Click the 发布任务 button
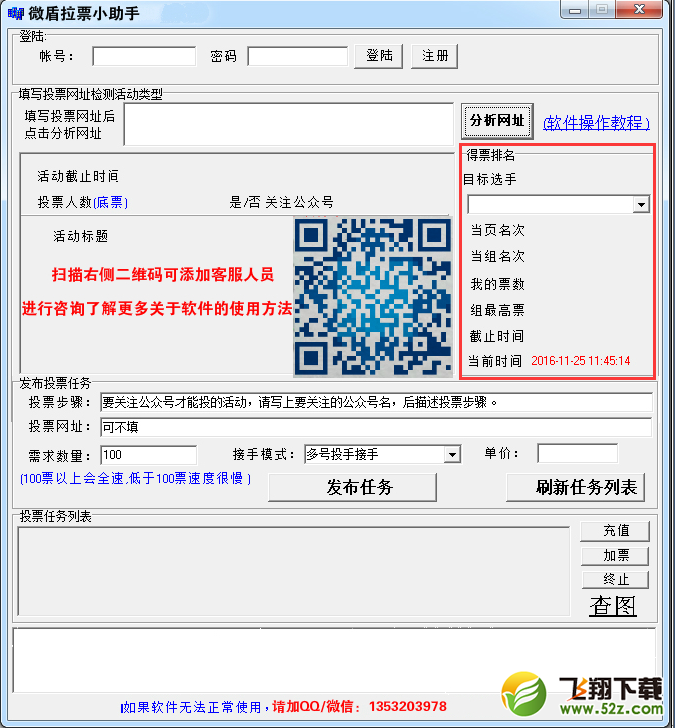The height and width of the screenshot is (728, 675). (x=352, y=488)
